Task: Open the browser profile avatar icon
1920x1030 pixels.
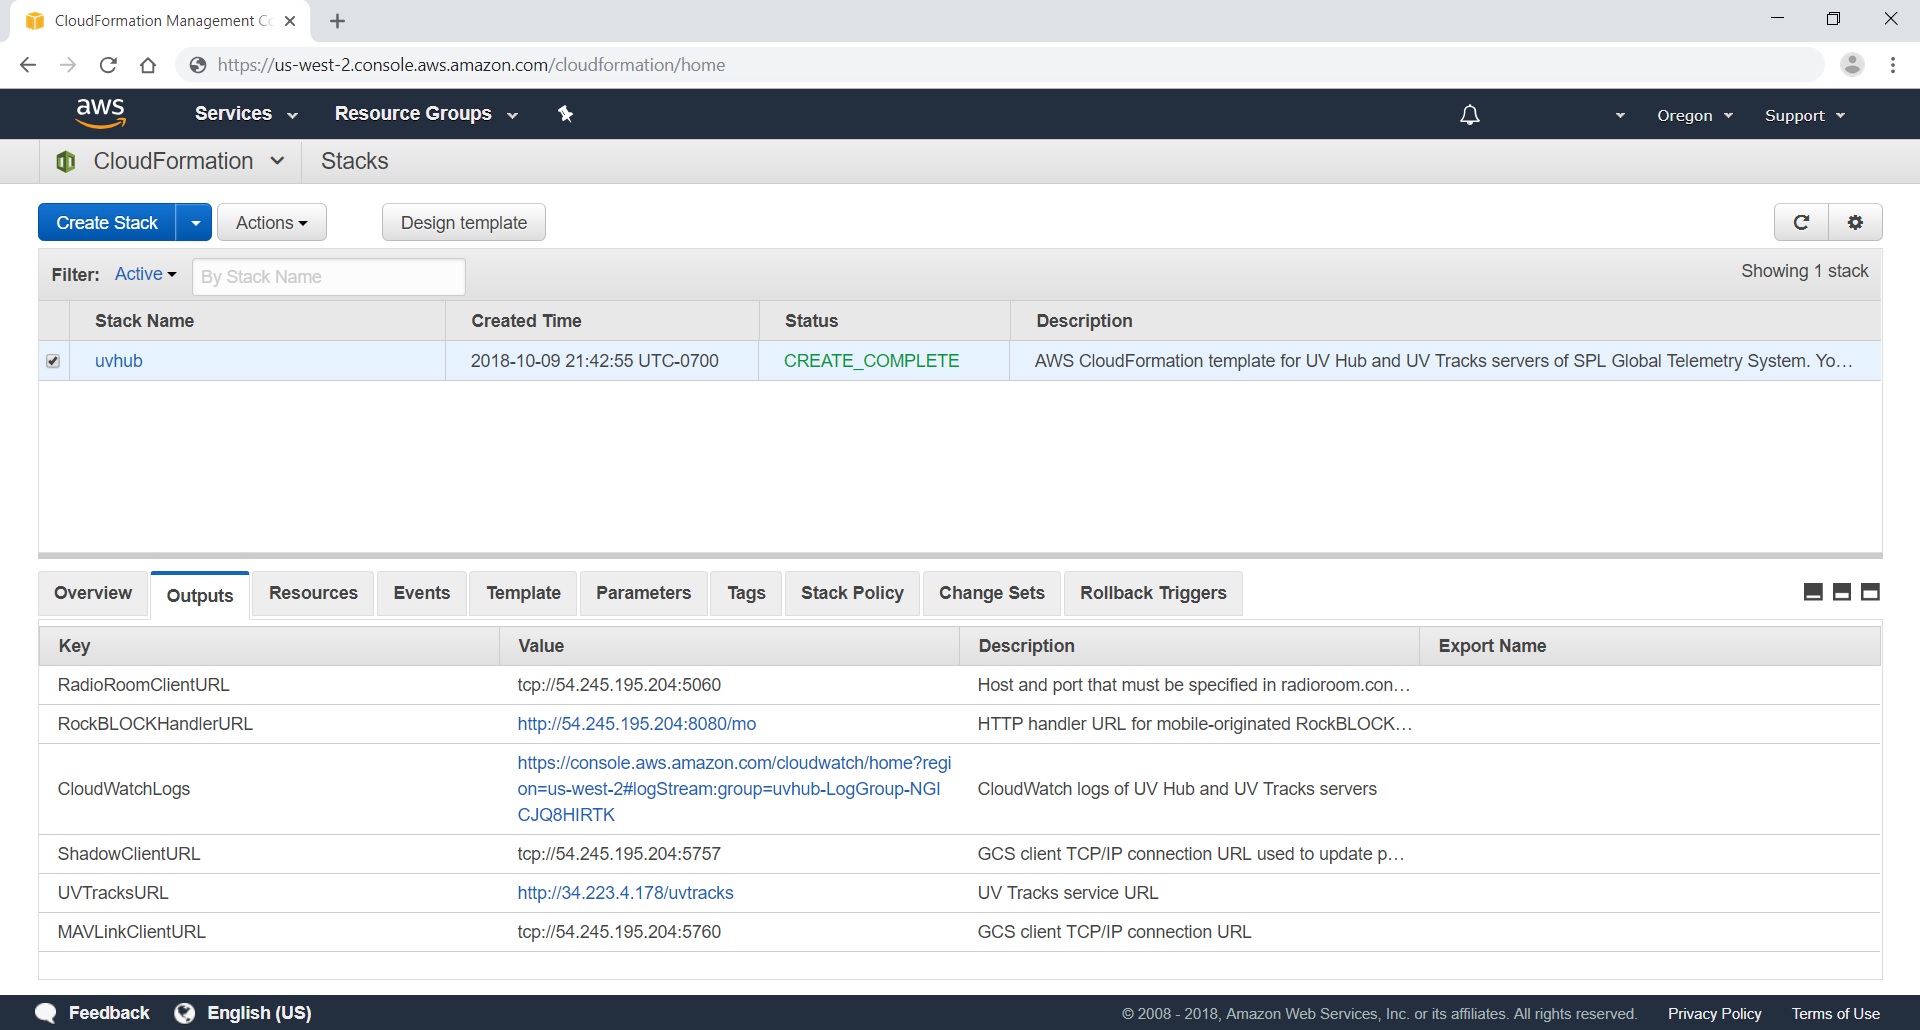Action: click(1852, 64)
